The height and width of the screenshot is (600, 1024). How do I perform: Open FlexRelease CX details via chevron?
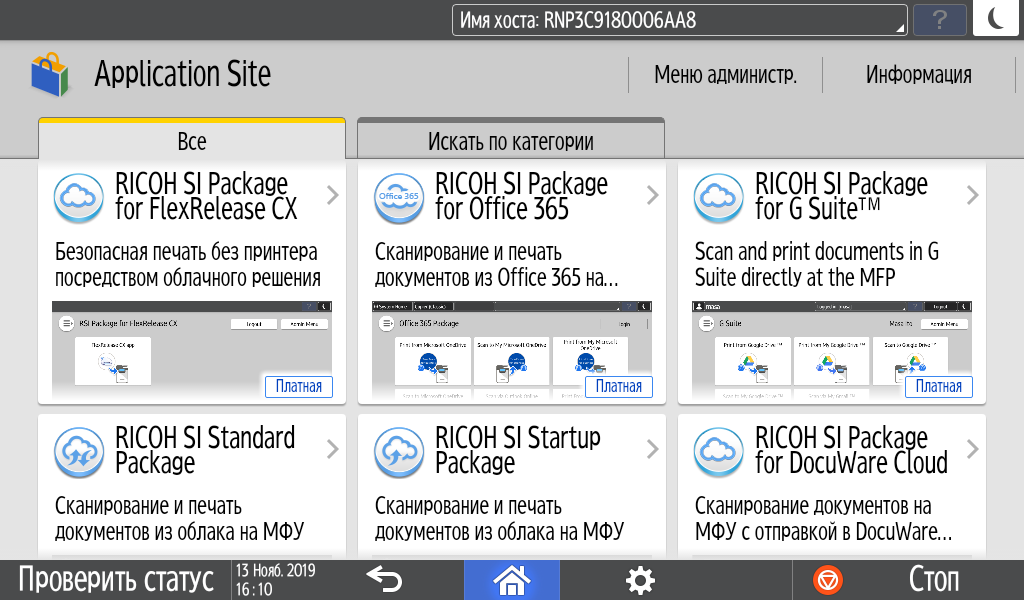coord(332,195)
